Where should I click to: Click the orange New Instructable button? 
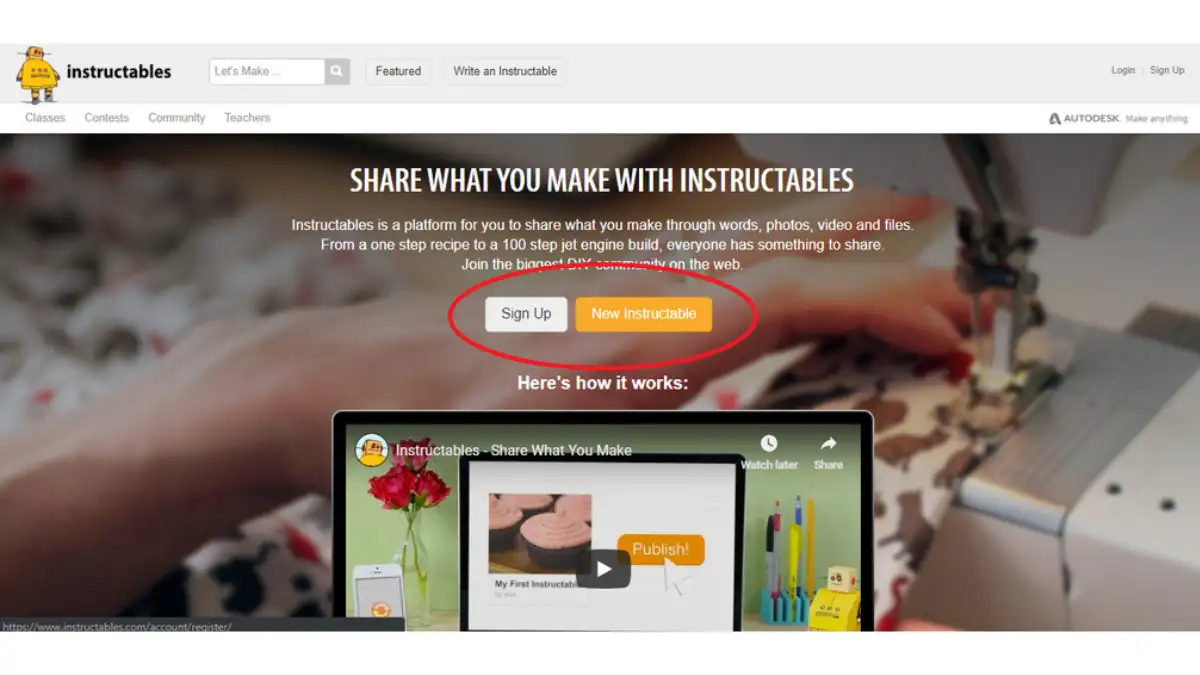(643, 314)
